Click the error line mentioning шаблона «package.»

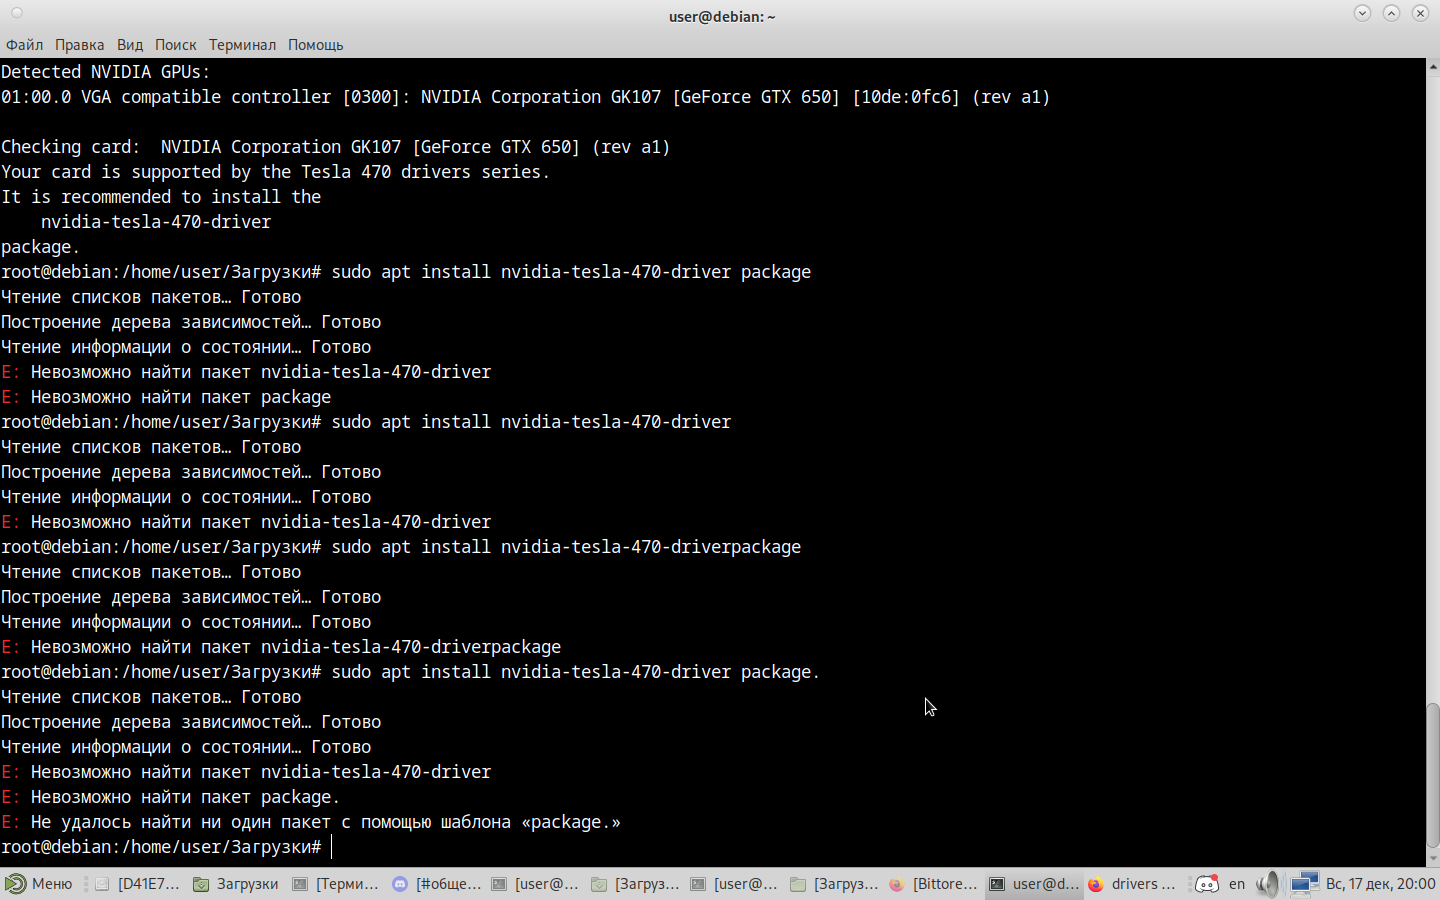point(311,822)
